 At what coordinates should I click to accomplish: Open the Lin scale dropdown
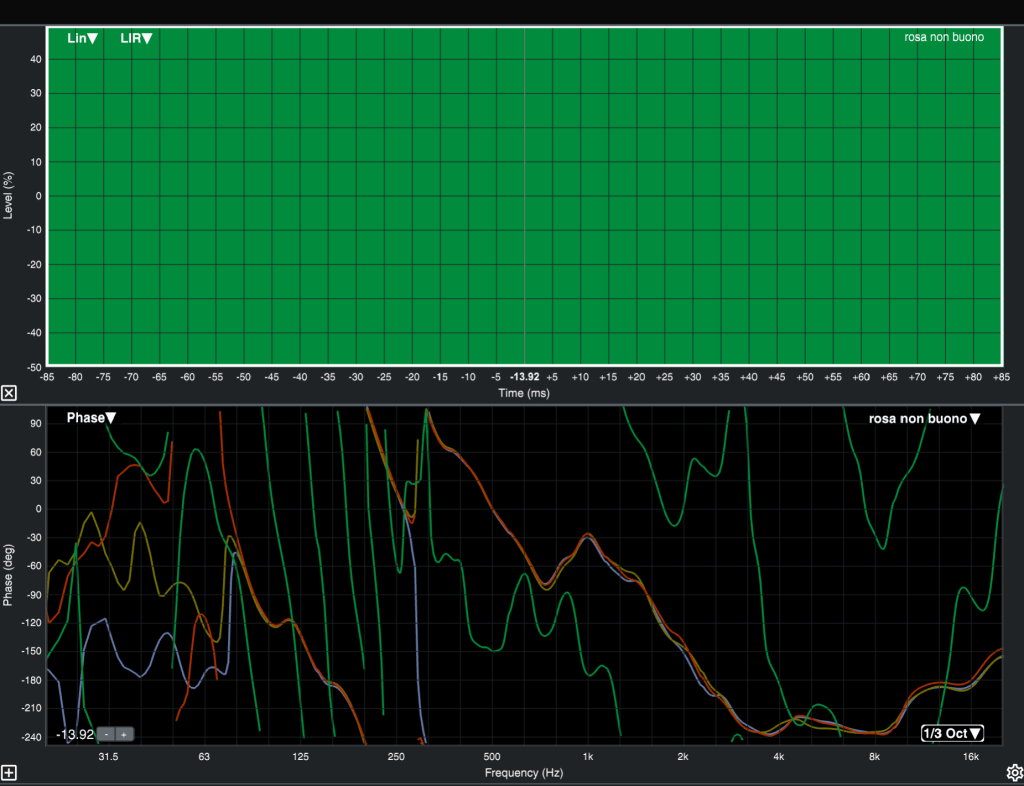tap(82, 39)
